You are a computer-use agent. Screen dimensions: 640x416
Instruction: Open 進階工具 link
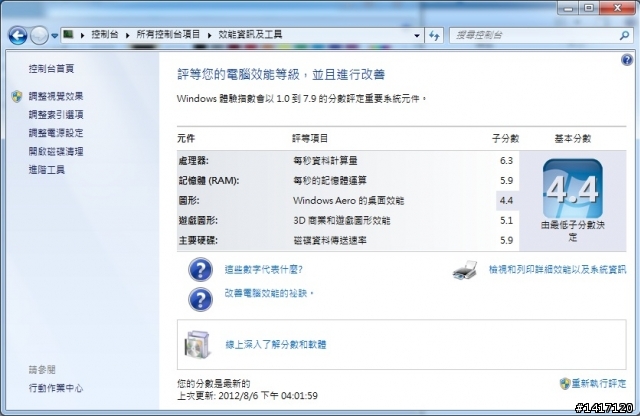[47, 170]
